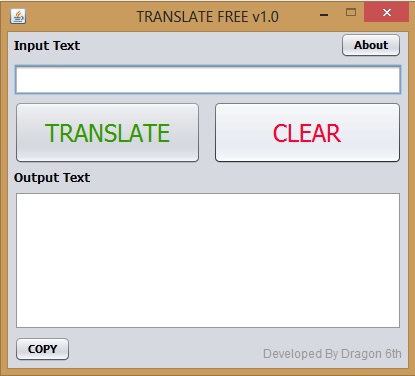Click inside the Output Text area
Viewport: 415px width, 376px height.
(x=208, y=260)
